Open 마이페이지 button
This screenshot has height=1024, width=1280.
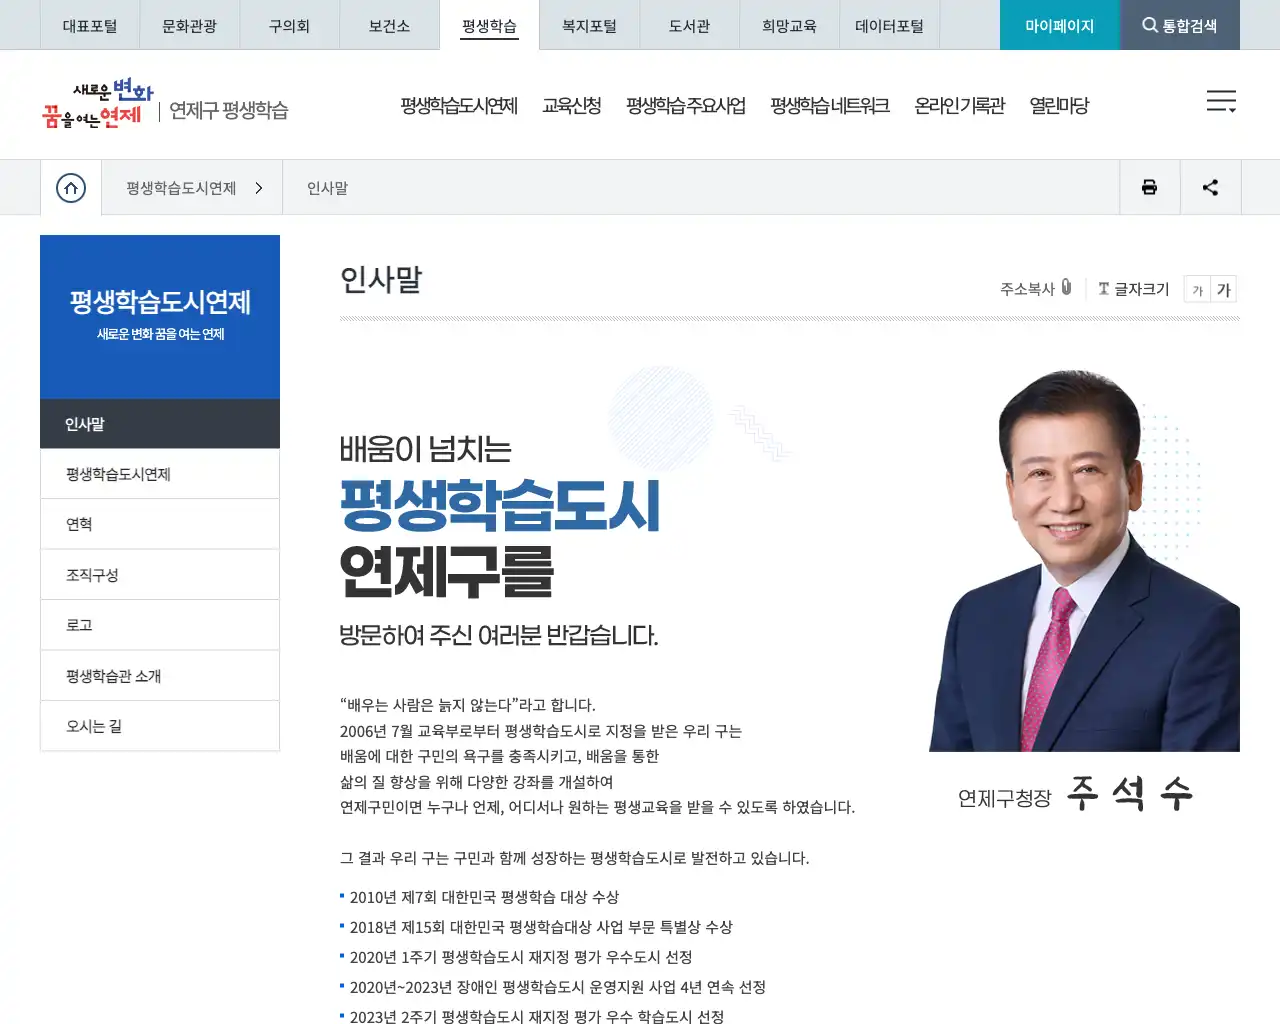tap(1060, 25)
